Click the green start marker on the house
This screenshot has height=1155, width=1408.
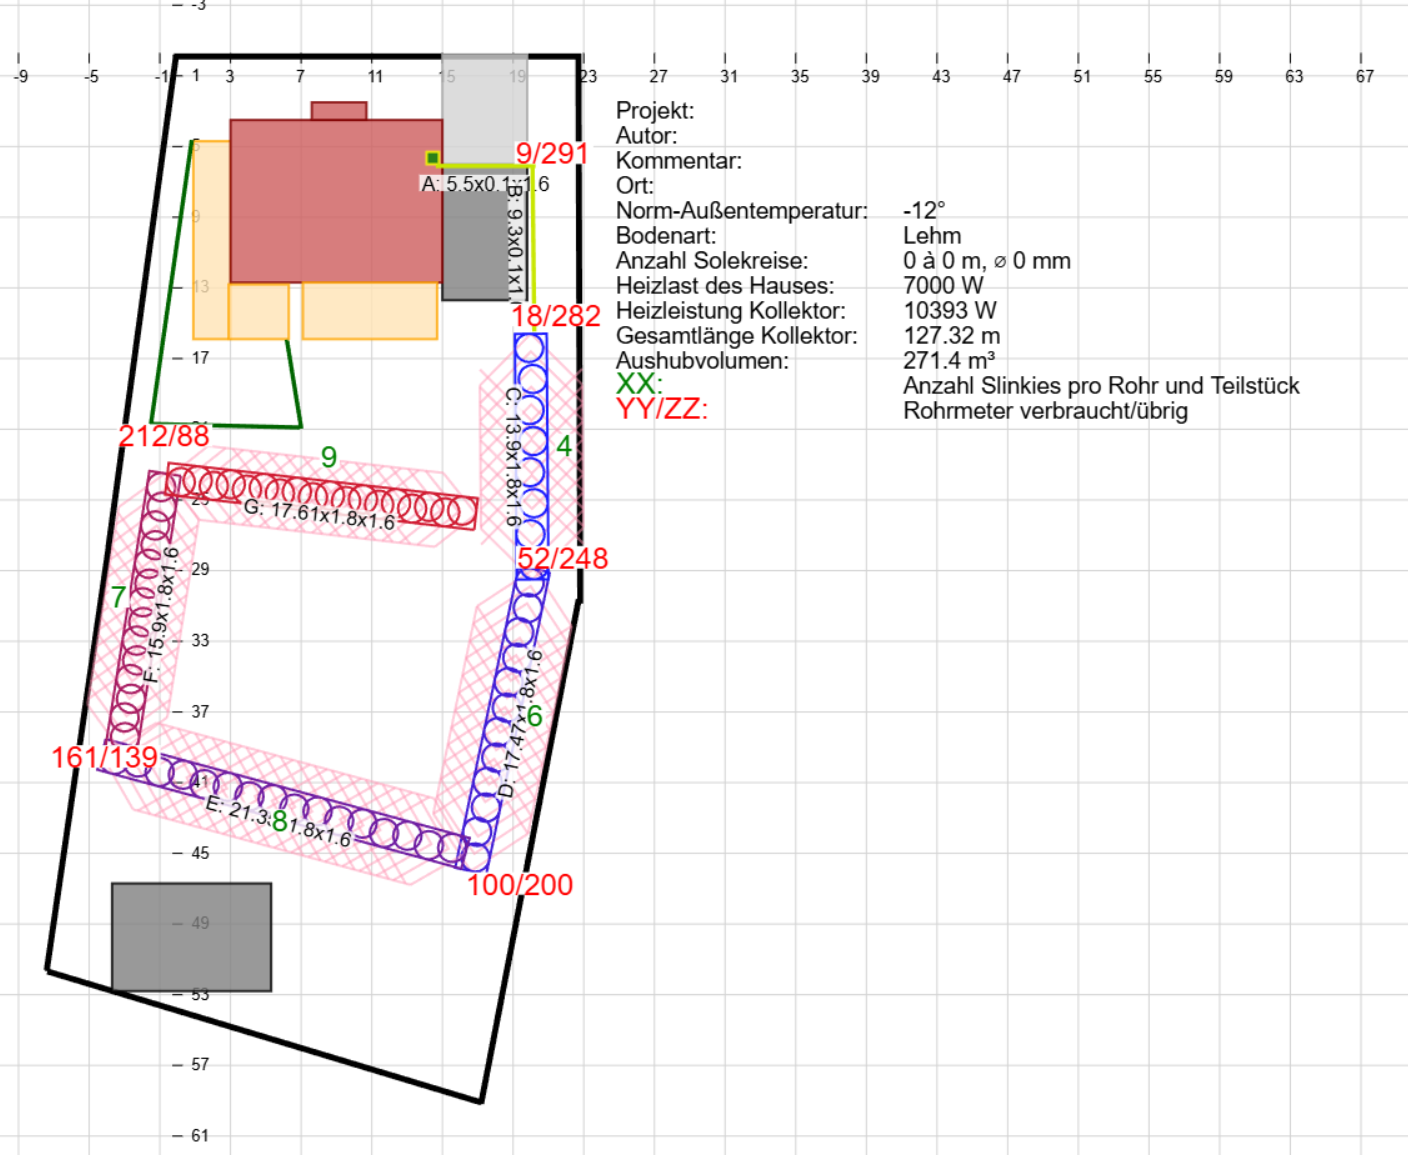coord(432,158)
